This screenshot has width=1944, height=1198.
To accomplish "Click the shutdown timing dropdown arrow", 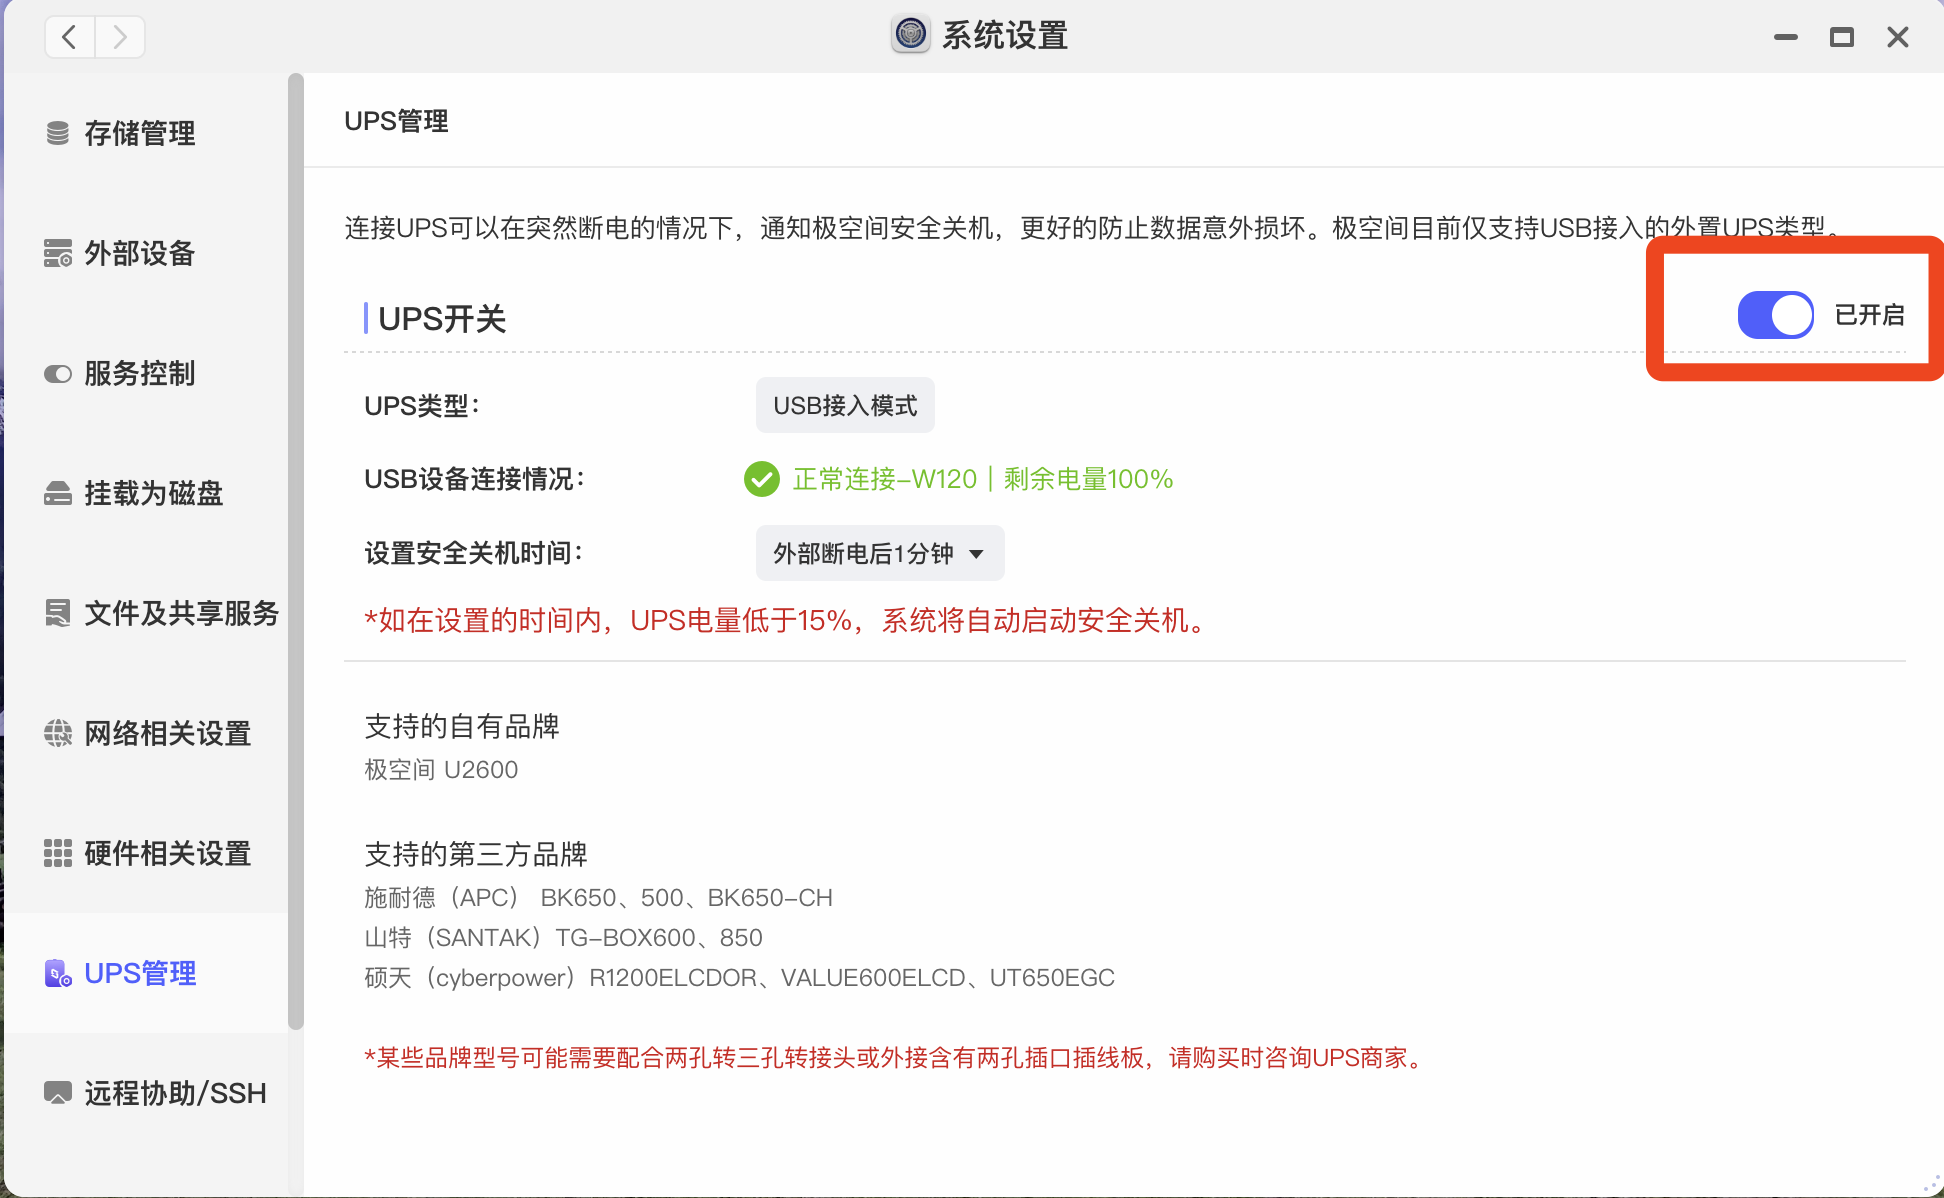I will pyautogui.click(x=977, y=553).
